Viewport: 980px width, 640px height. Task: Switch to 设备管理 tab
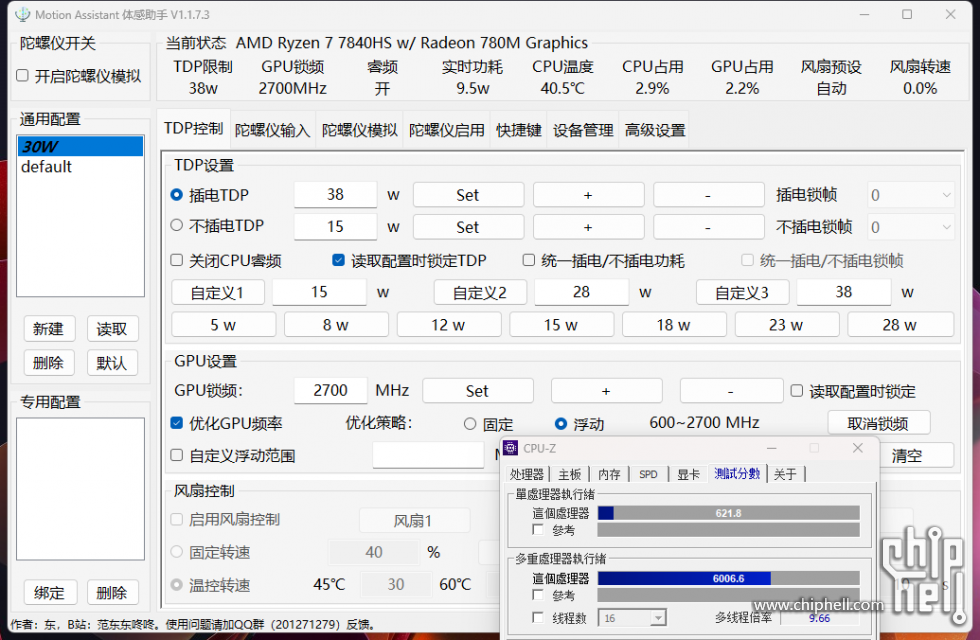click(583, 130)
